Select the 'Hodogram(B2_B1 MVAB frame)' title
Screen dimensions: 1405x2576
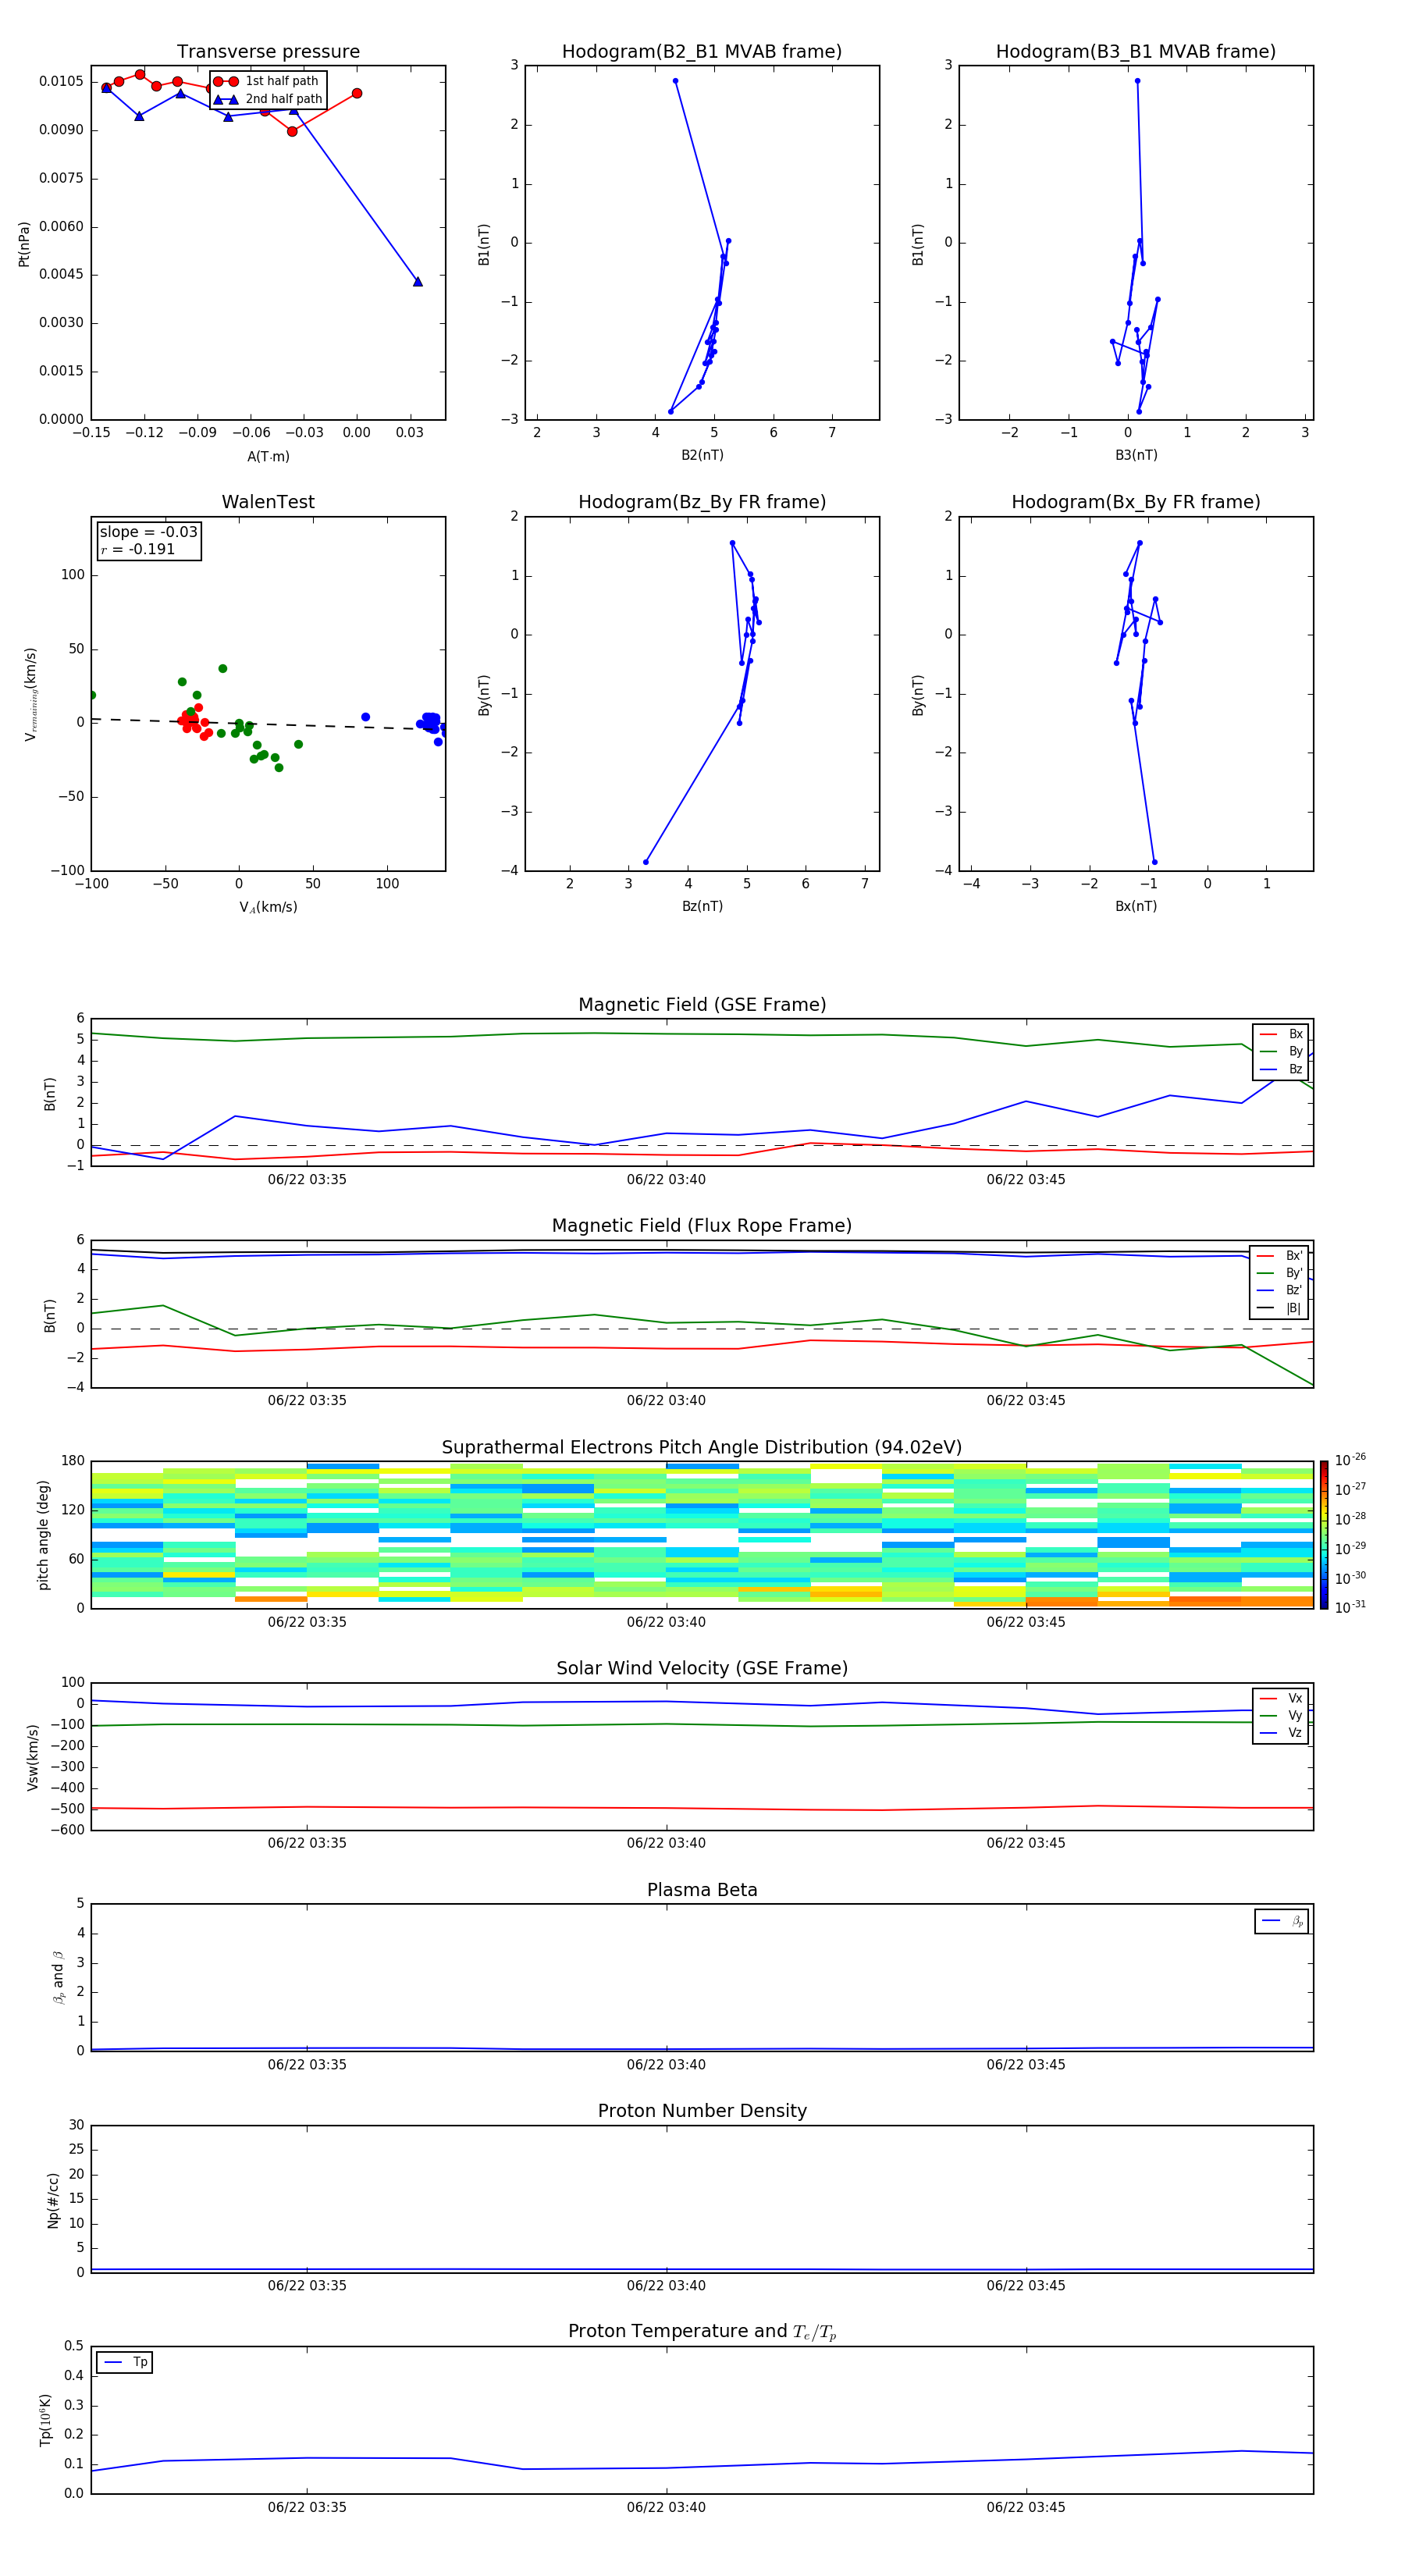702,52
